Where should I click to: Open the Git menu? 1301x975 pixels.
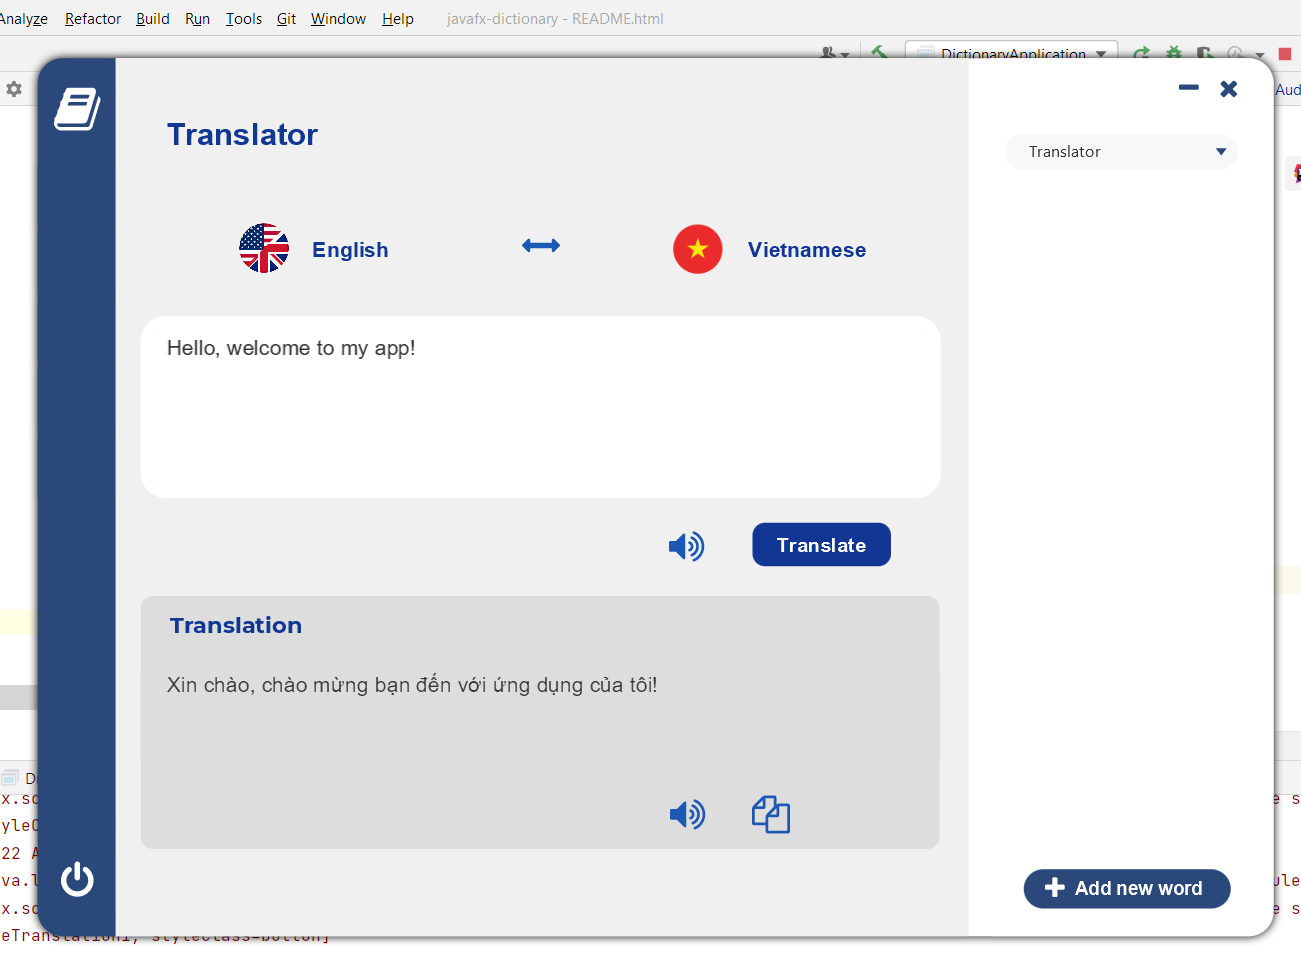pyautogui.click(x=286, y=19)
